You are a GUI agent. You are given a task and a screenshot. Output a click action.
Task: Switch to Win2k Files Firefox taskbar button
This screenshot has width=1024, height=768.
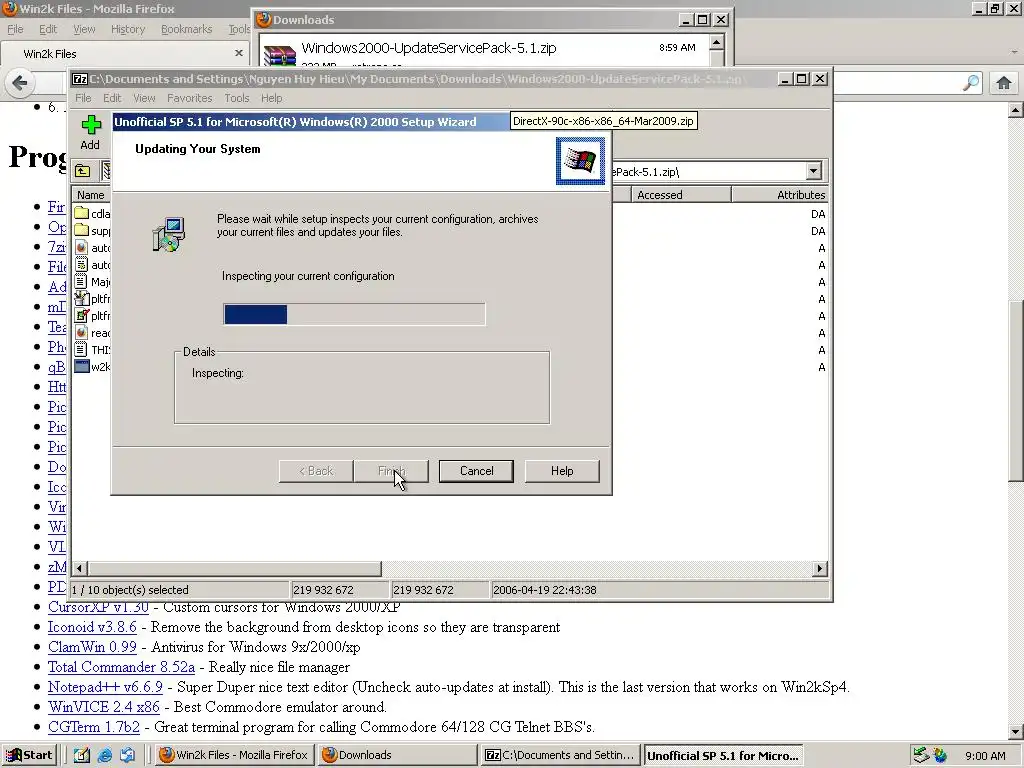235,755
